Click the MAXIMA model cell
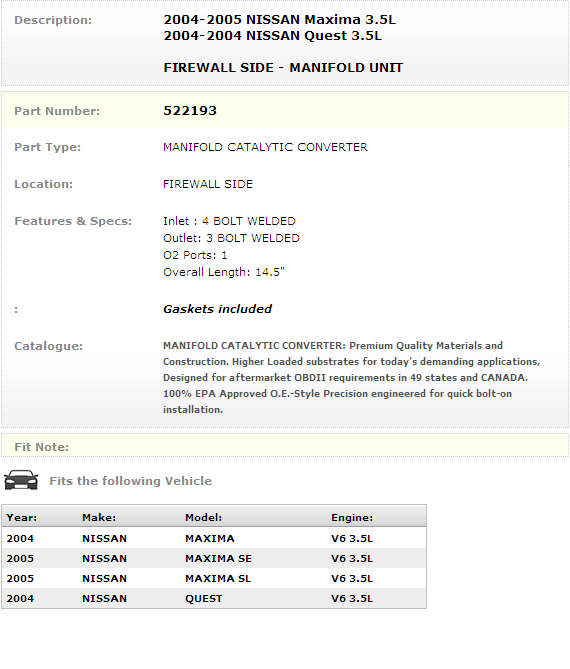570x669 pixels. tap(209, 538)
